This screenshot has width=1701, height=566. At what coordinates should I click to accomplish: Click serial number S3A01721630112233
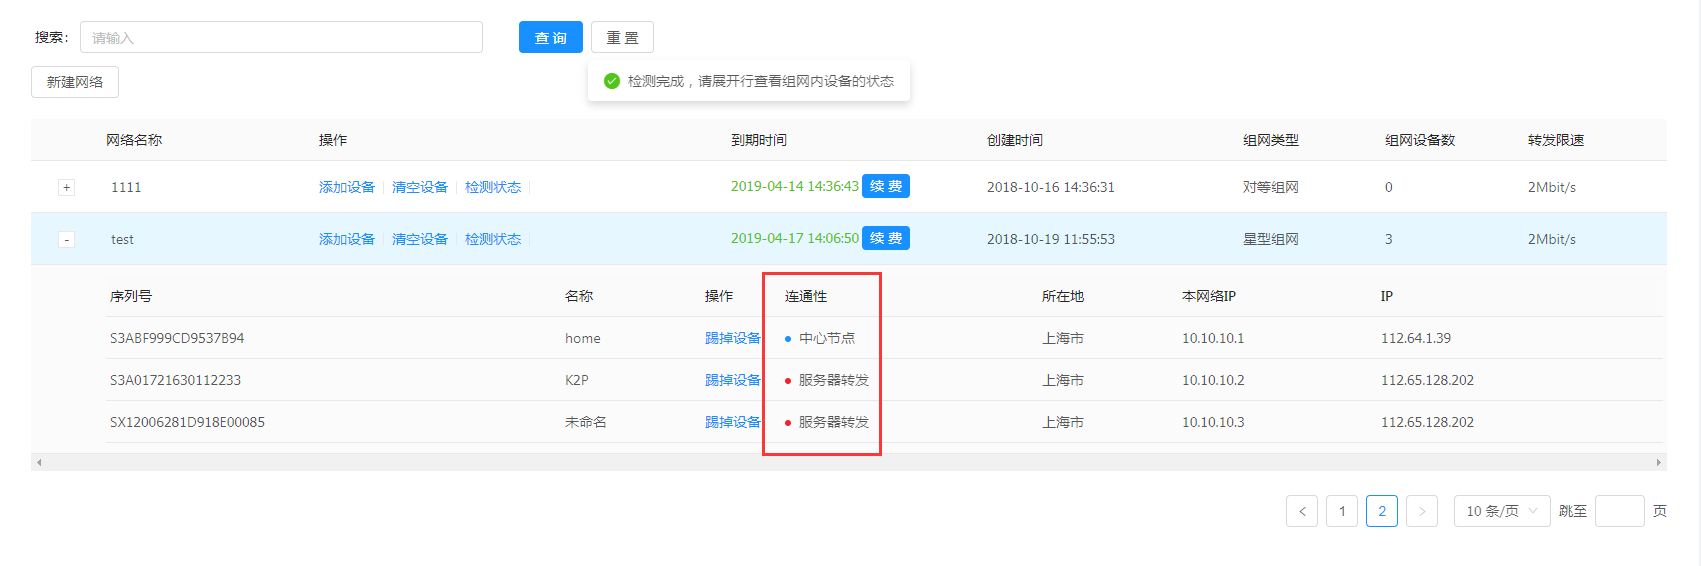pos(175,380)
